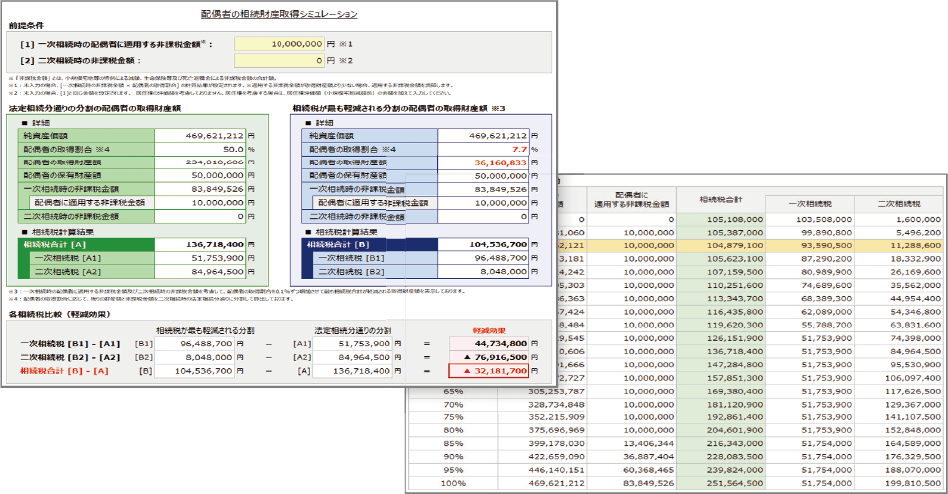Image resolution: width=948 pixels, height=494 pixels.
Task: Click the title 配偶者の相続財産取得シミュレーション
Action: [x=279, y=13]
